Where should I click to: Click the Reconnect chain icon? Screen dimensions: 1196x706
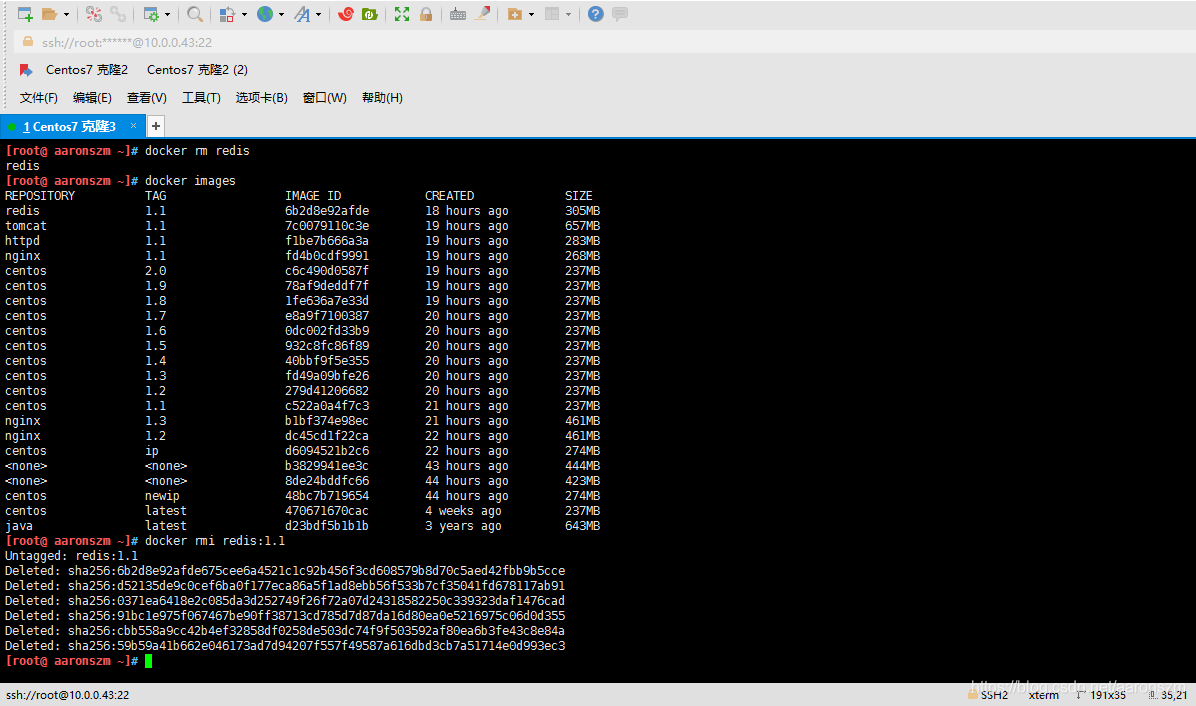pos(117,14)
